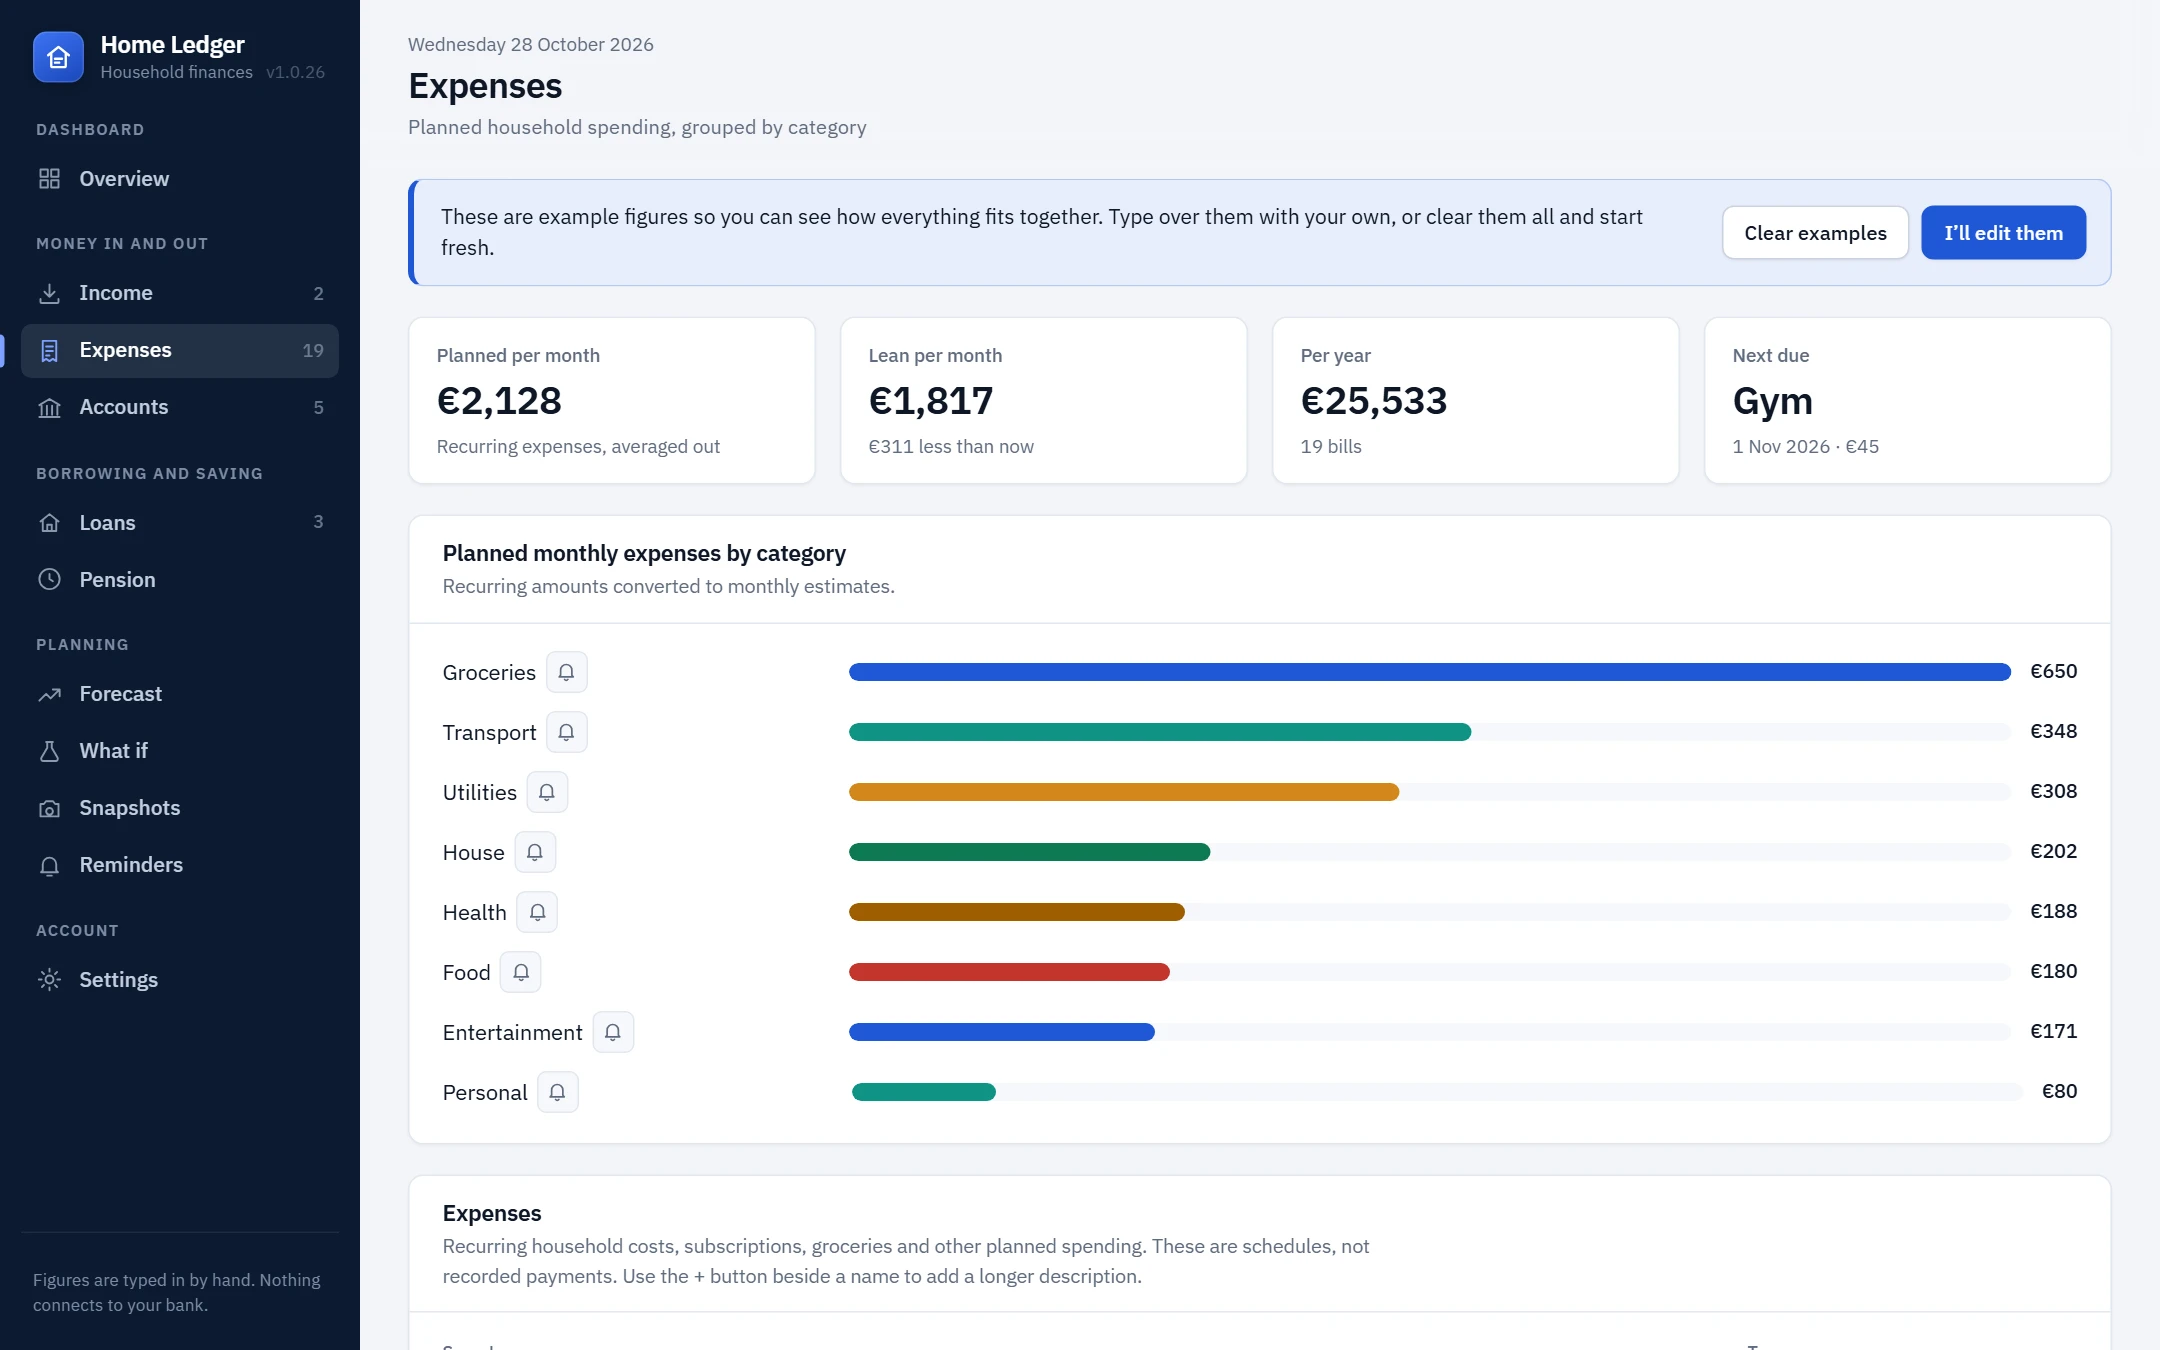Click the Expenses count badge 19

313,351
